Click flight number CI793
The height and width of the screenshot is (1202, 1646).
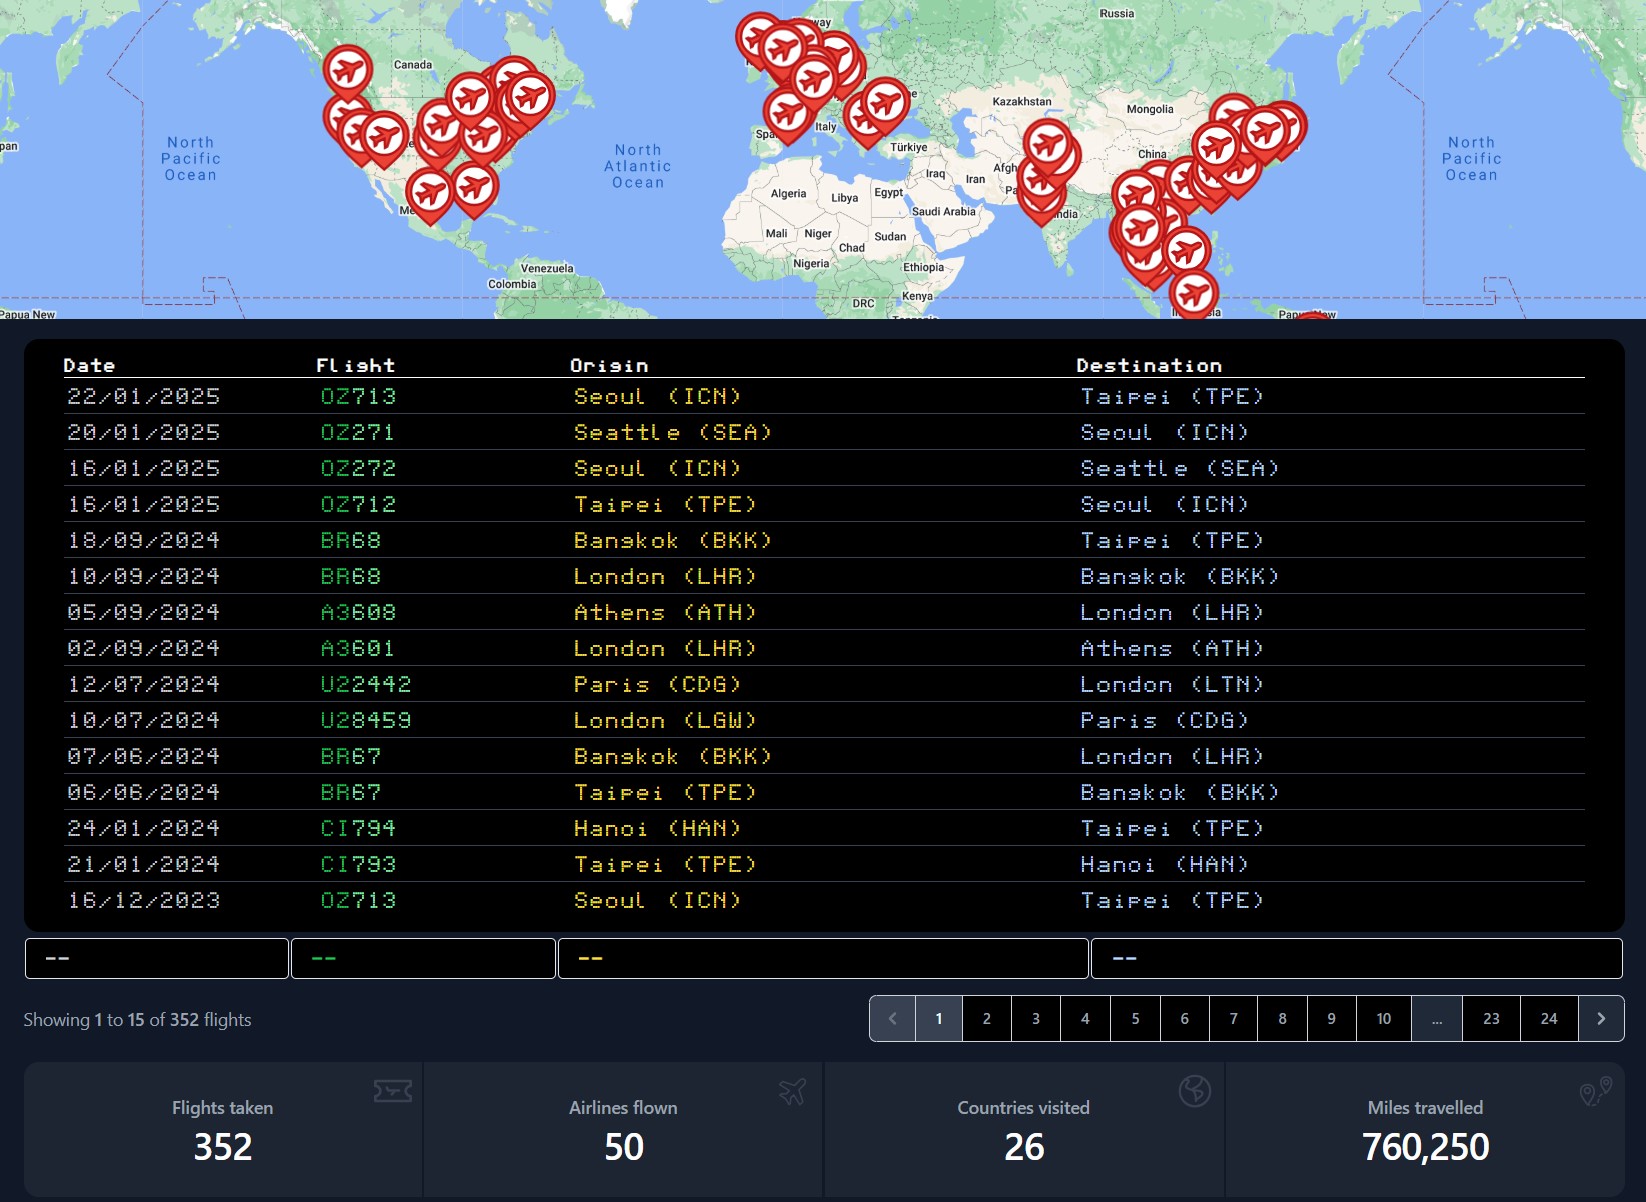pyautogui.click(x=358, y=864)
